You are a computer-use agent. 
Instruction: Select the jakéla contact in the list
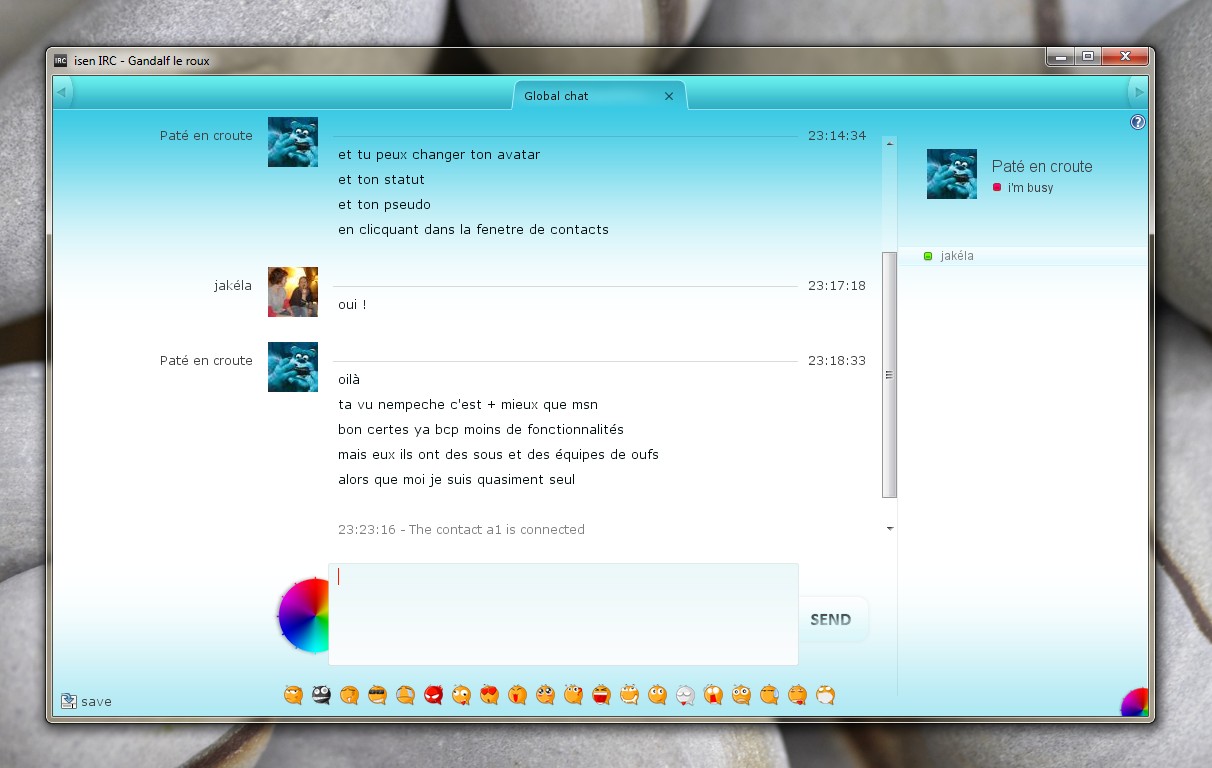[1022, 256]
